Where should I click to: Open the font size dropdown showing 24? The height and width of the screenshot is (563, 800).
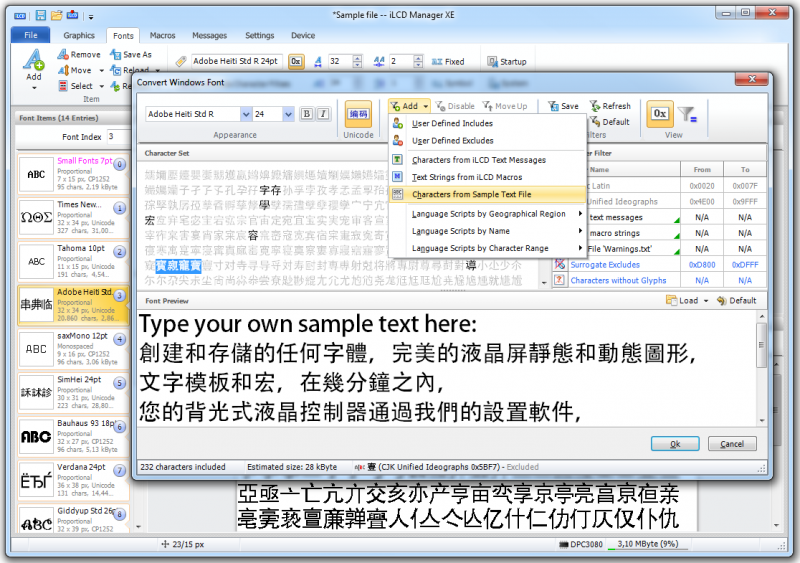click(288, 114)
